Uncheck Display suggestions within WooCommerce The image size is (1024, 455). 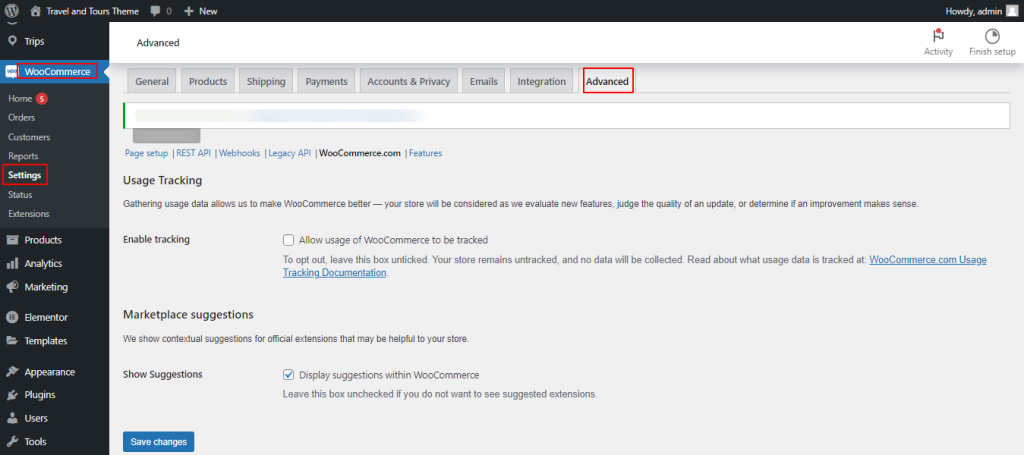point(289,375)
